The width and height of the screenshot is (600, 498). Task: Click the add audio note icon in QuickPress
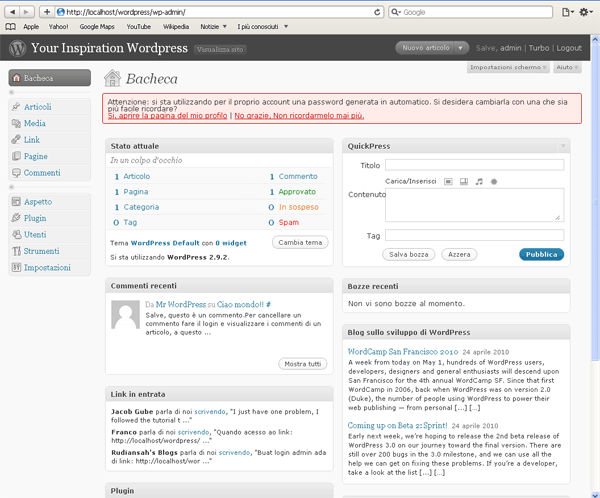(x=479, y=181)
